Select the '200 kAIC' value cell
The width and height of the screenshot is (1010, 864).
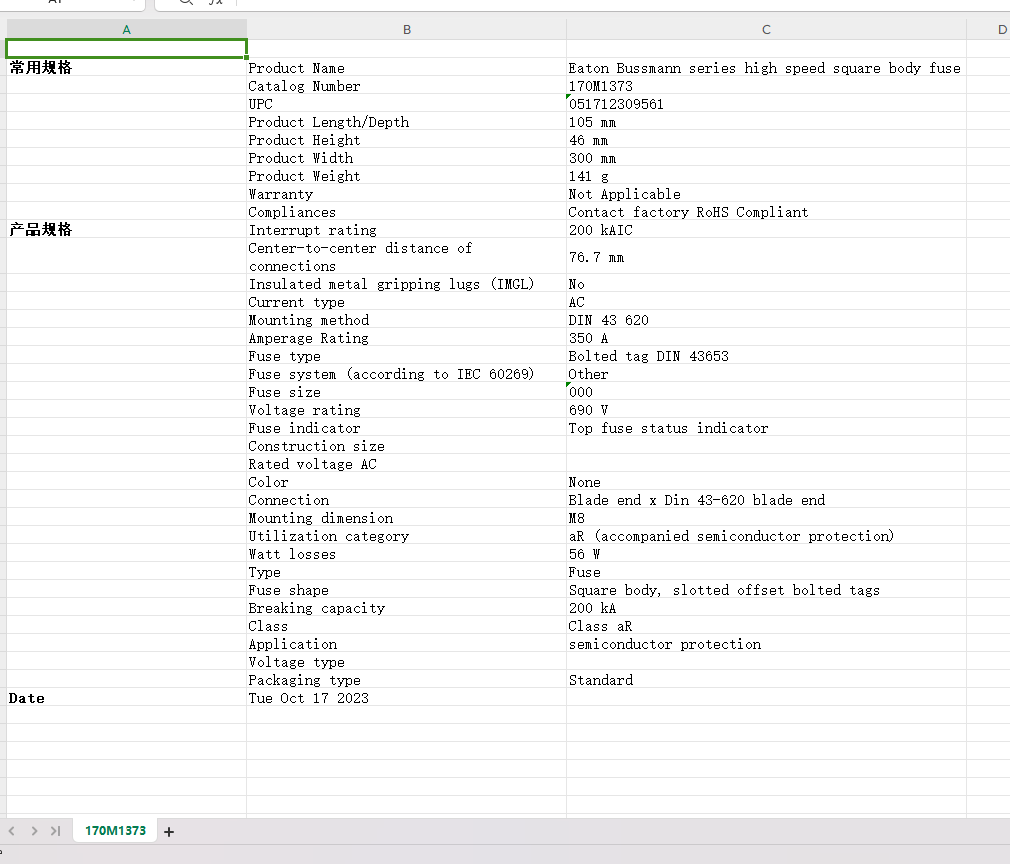766,230
